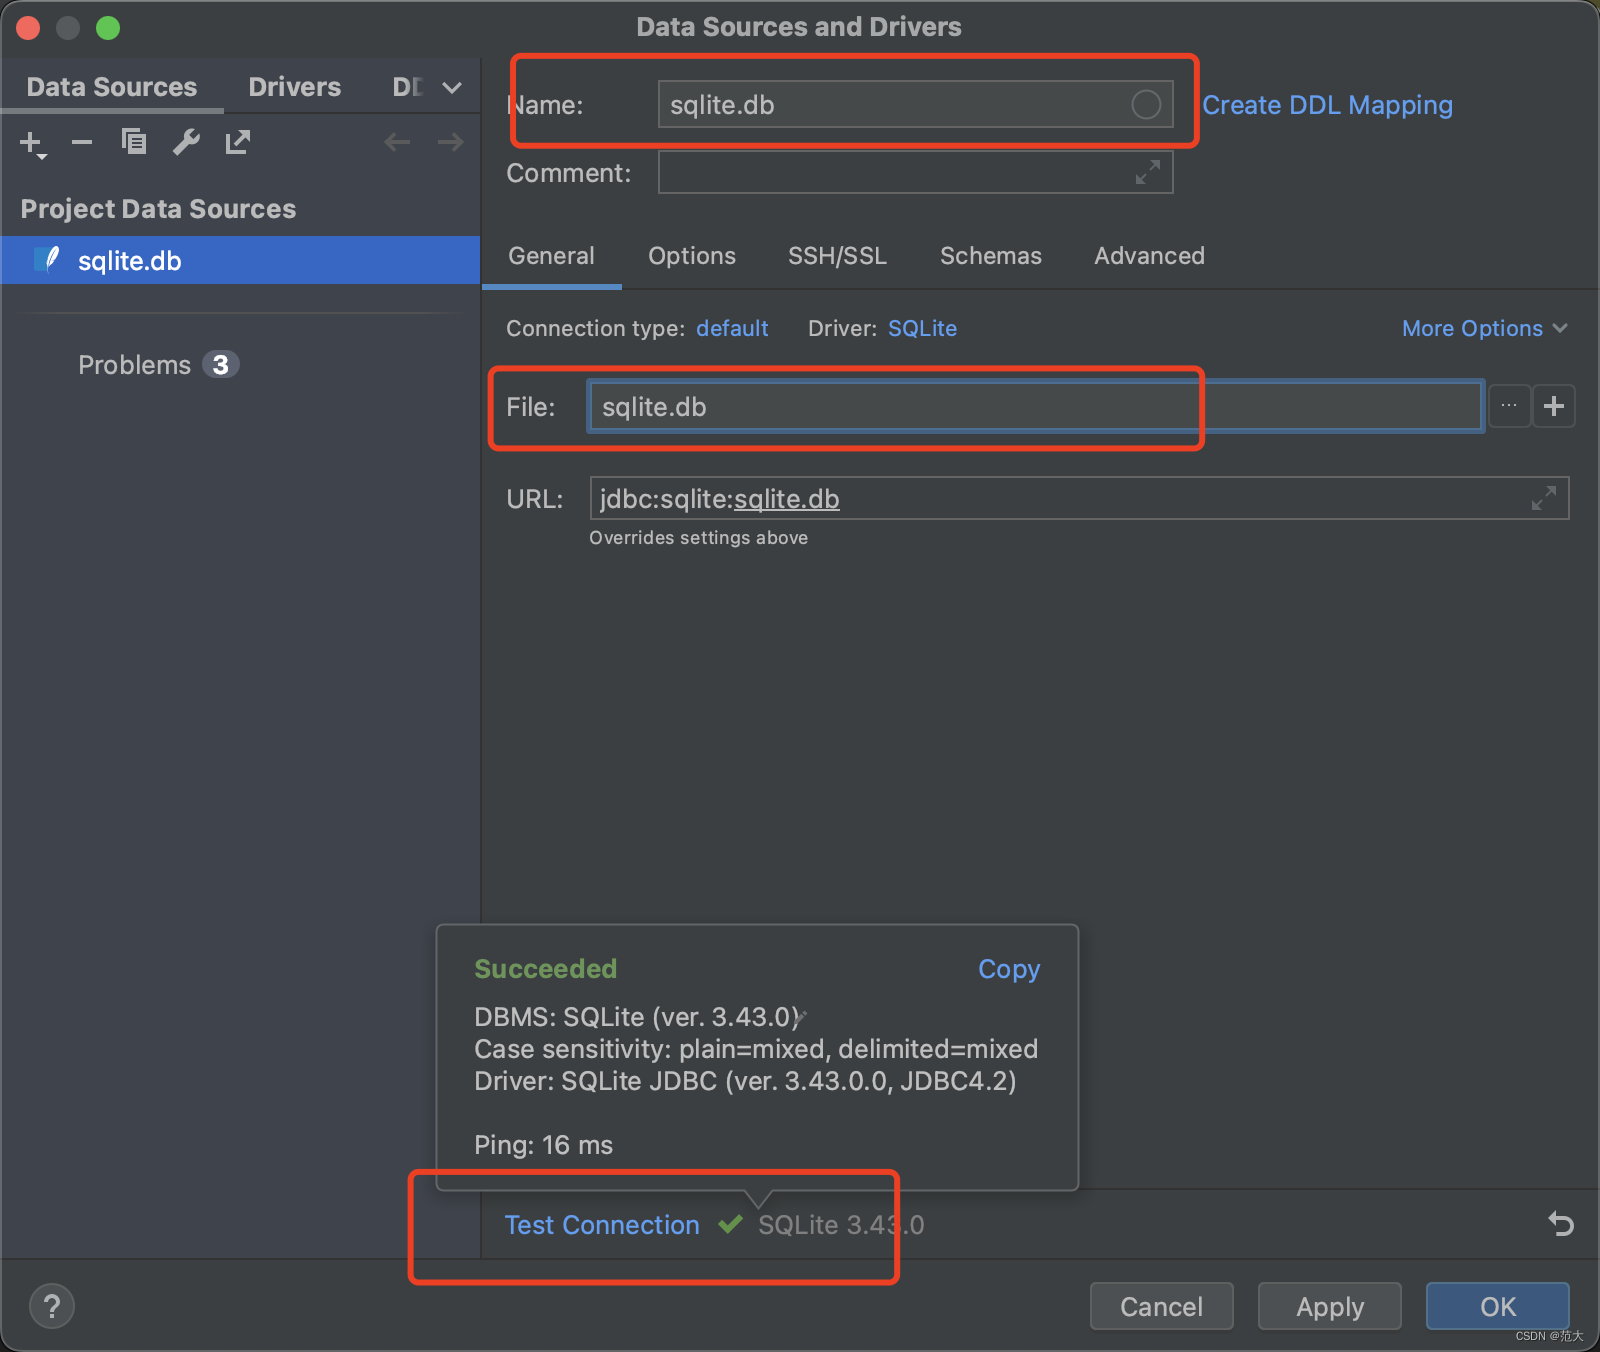Click the Apply button
This screenshot has height=1352, width=1600.
(1329, 1306)
